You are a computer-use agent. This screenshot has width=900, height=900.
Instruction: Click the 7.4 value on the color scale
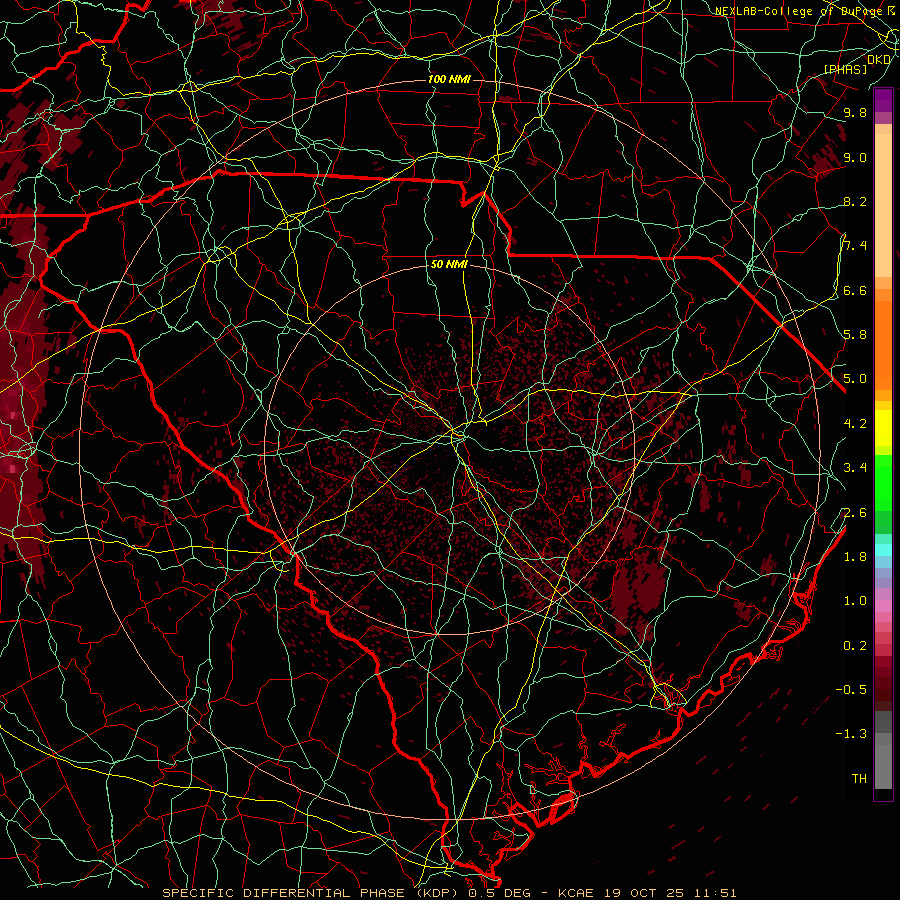point(855,246)
